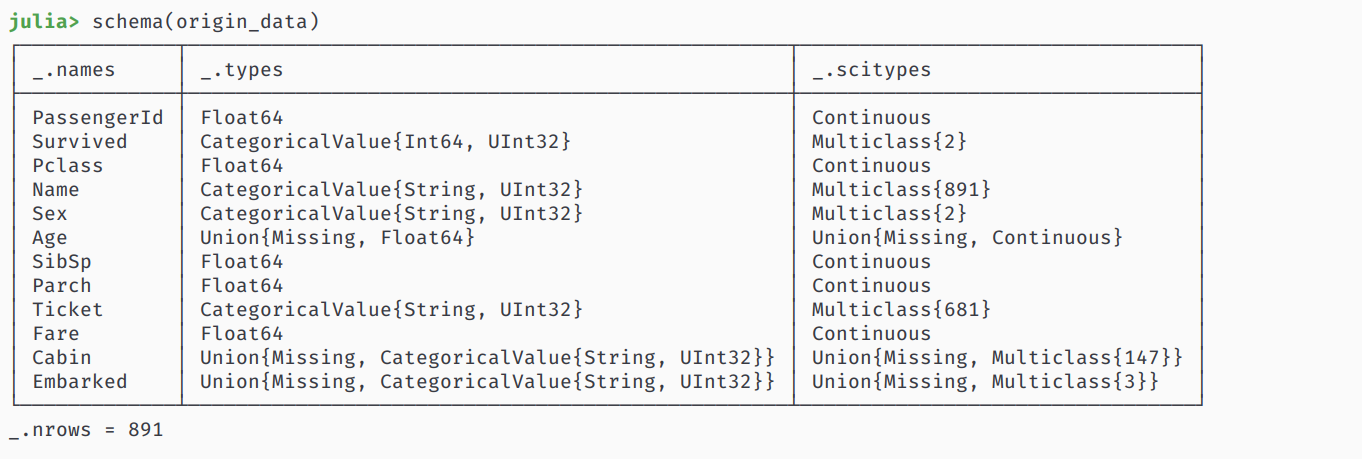Click the Fare field name
The height and width of the screenshot is (459, 1362).
(55, 334)
